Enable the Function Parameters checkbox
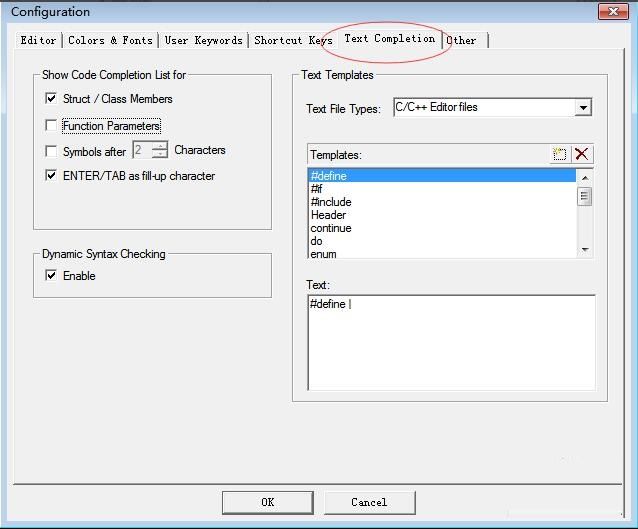 51,126
